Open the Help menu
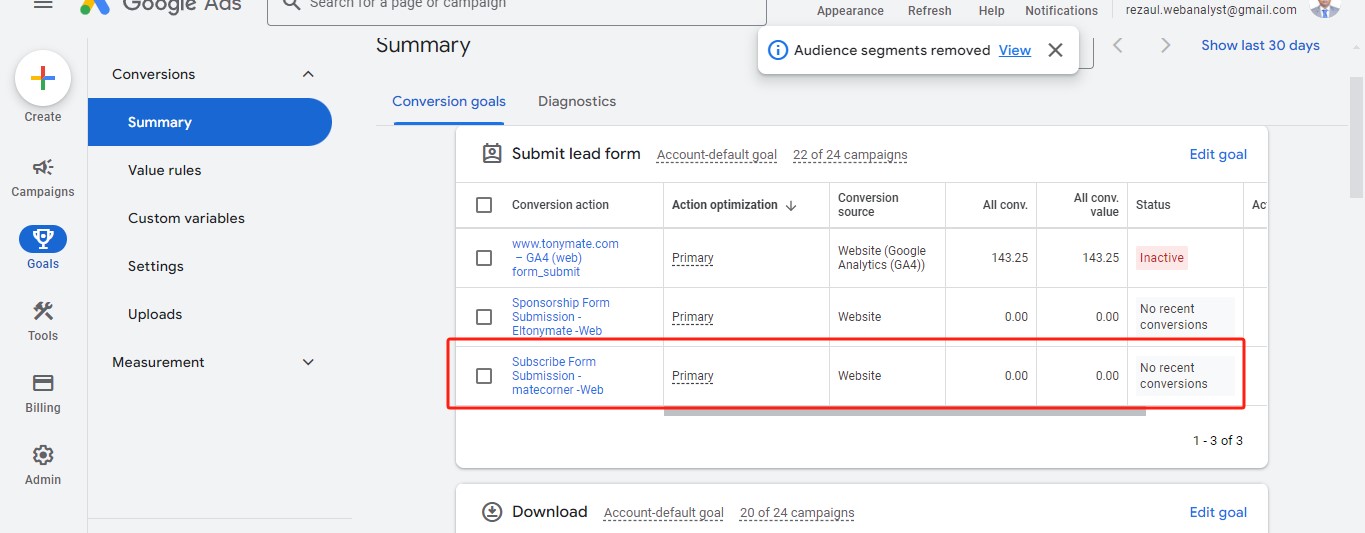 pos(991,10)
